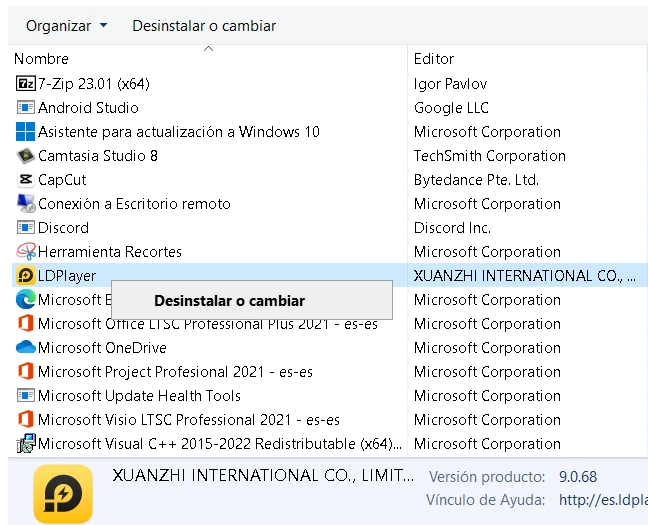
Task: Select Conexión a Escritorio remoto entry
Action: click(x=134, y=204)
